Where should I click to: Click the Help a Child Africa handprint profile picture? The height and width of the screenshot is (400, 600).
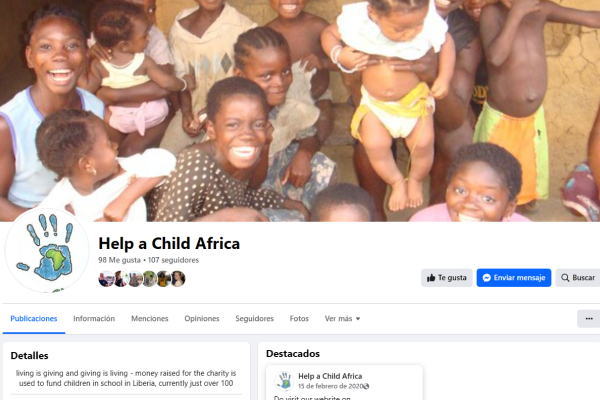coord(47,251)
